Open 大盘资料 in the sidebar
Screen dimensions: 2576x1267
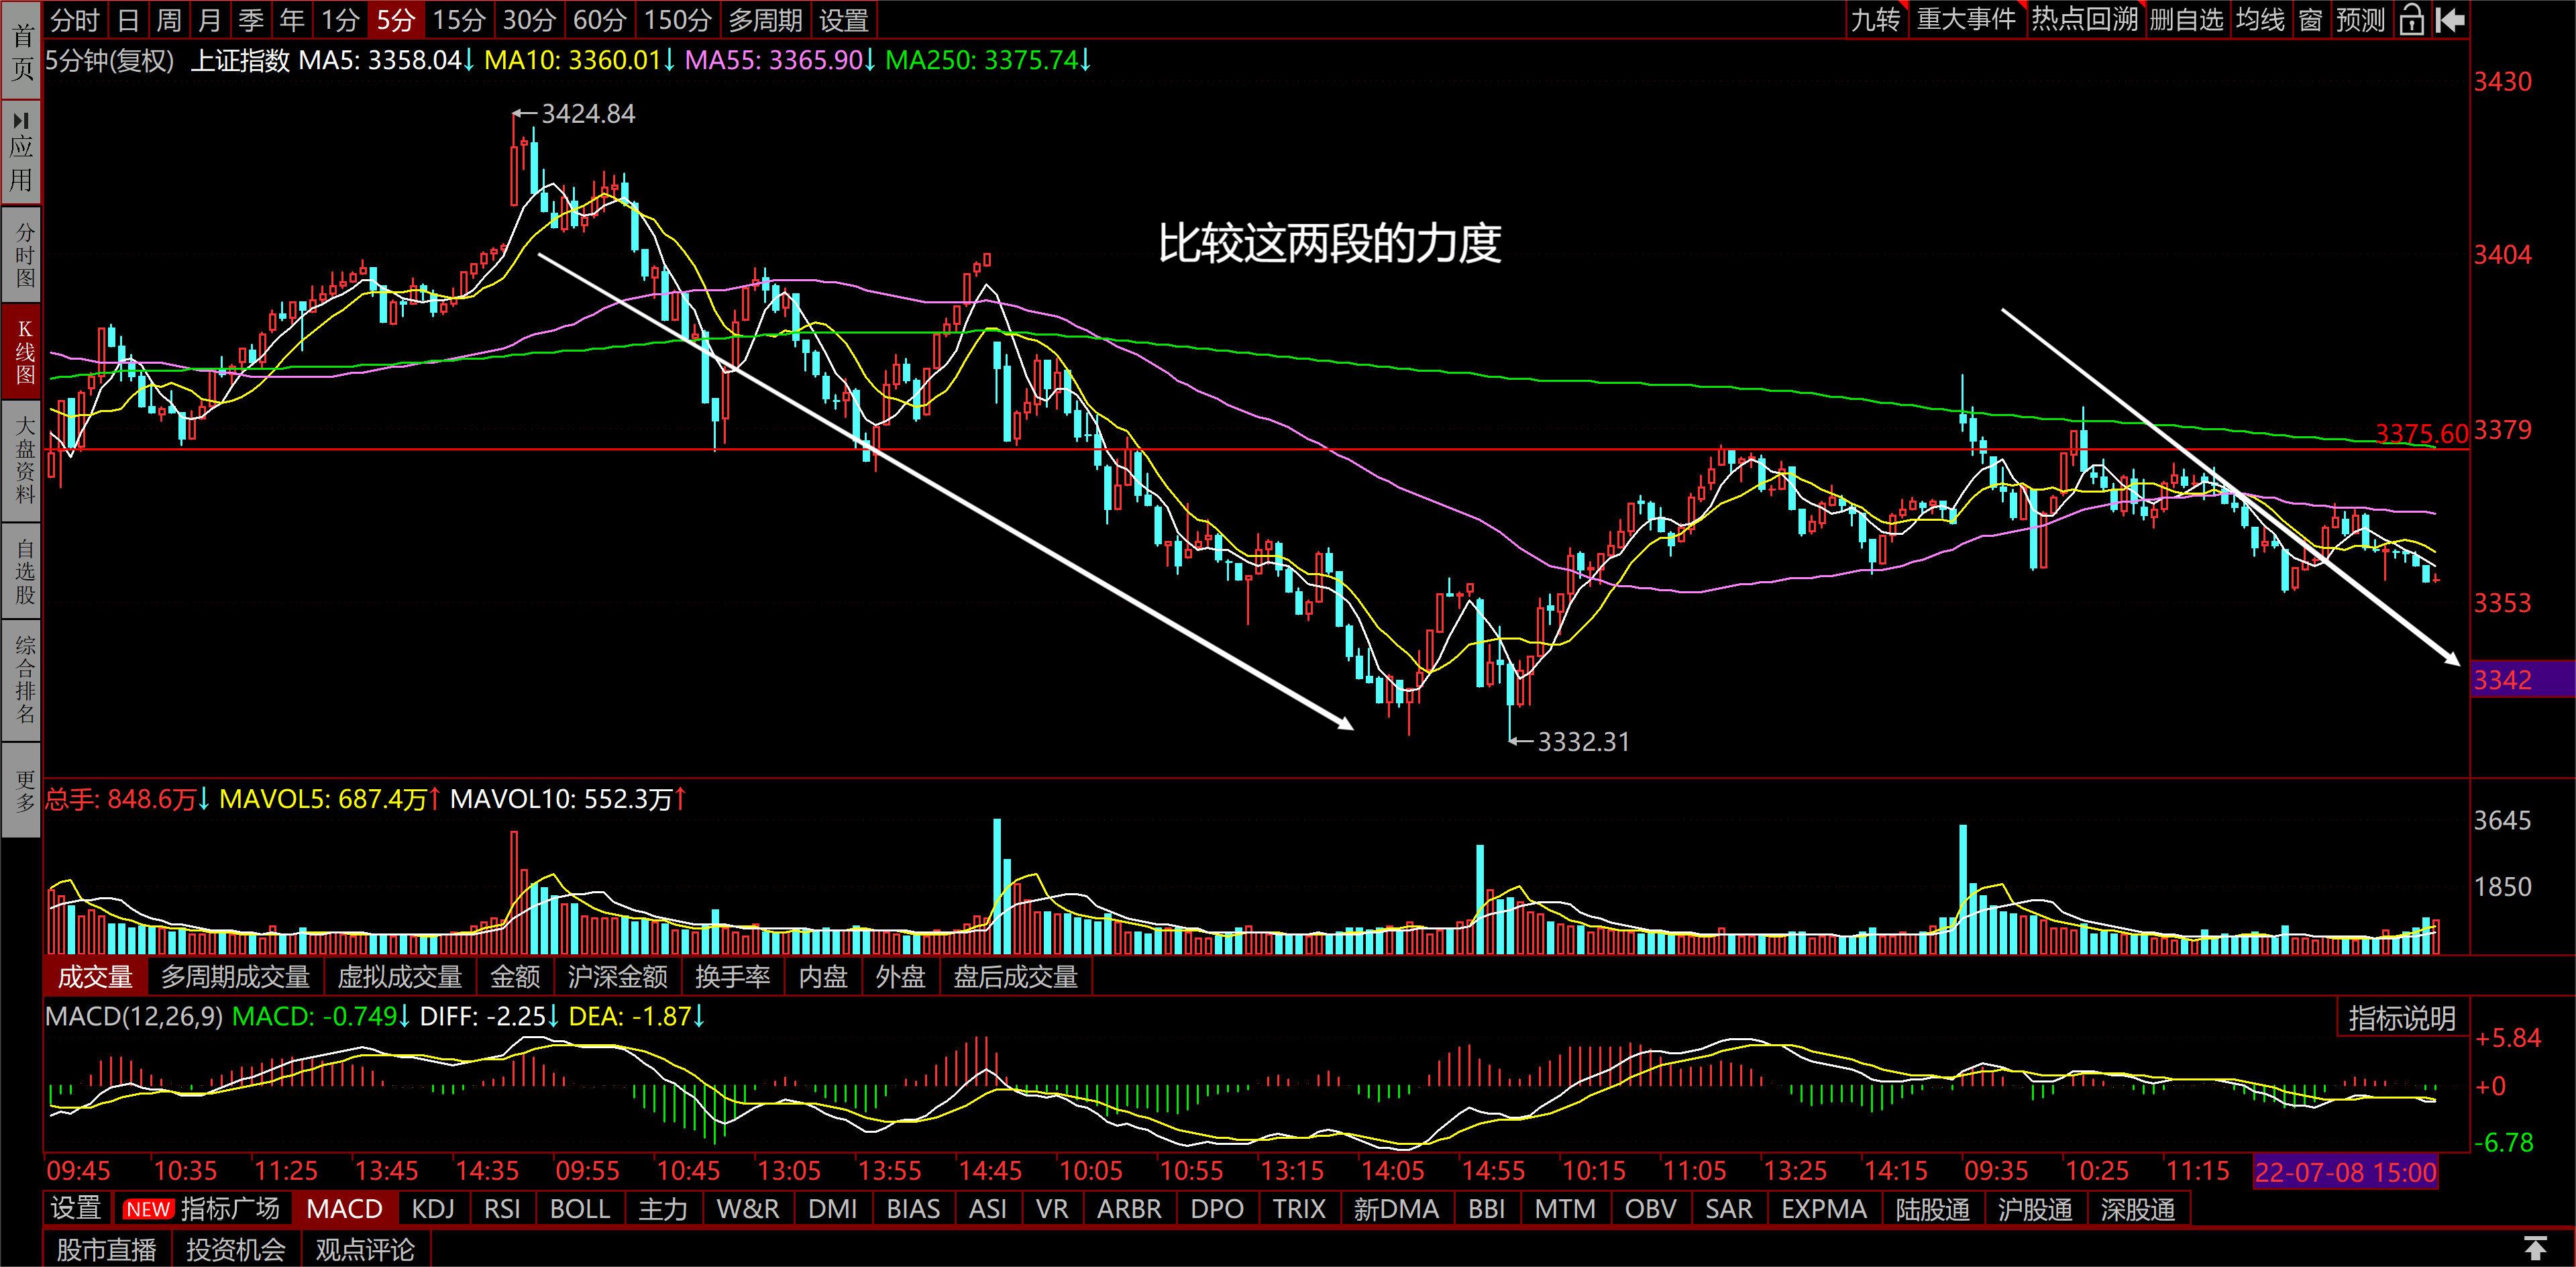(x=21, y=461)
